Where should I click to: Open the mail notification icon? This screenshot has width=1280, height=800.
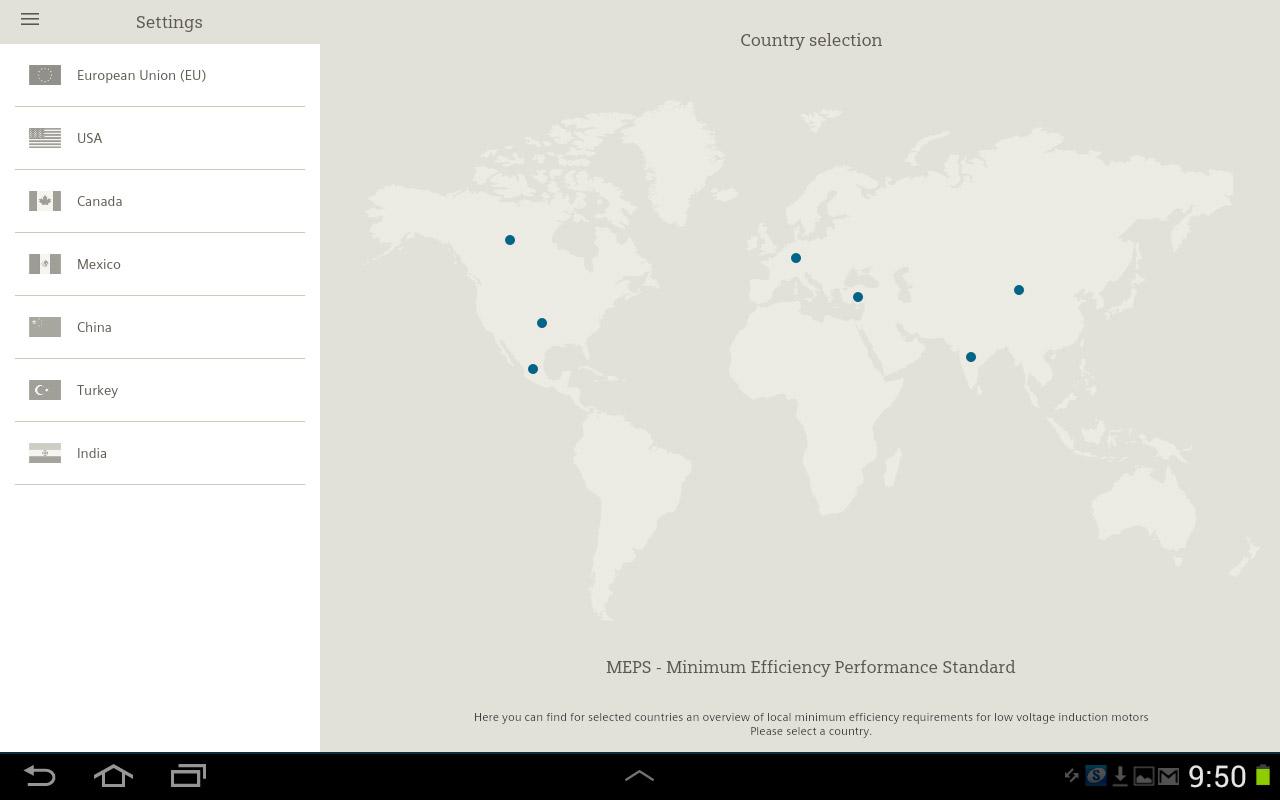(1168, 776)
